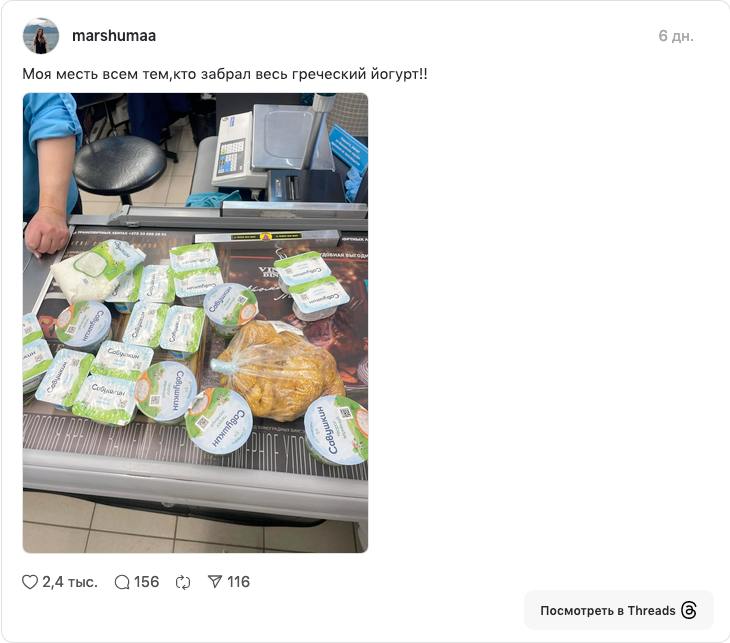
Task: Click the caption text about греческий йогурт
Action: coord(225,74)
